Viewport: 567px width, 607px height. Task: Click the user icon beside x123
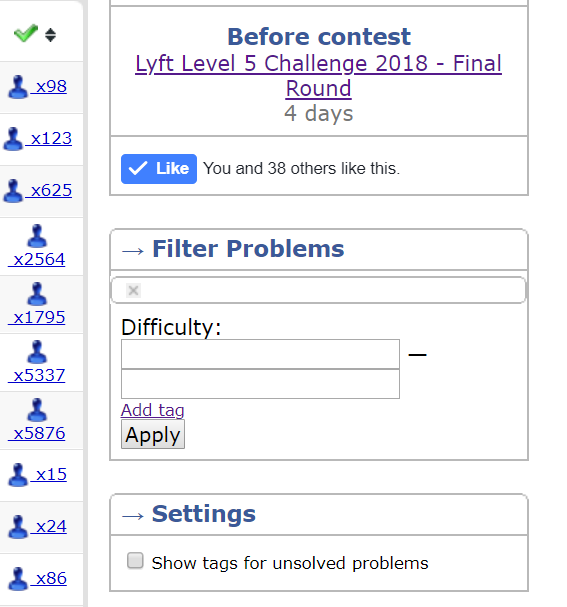(13, 139)
